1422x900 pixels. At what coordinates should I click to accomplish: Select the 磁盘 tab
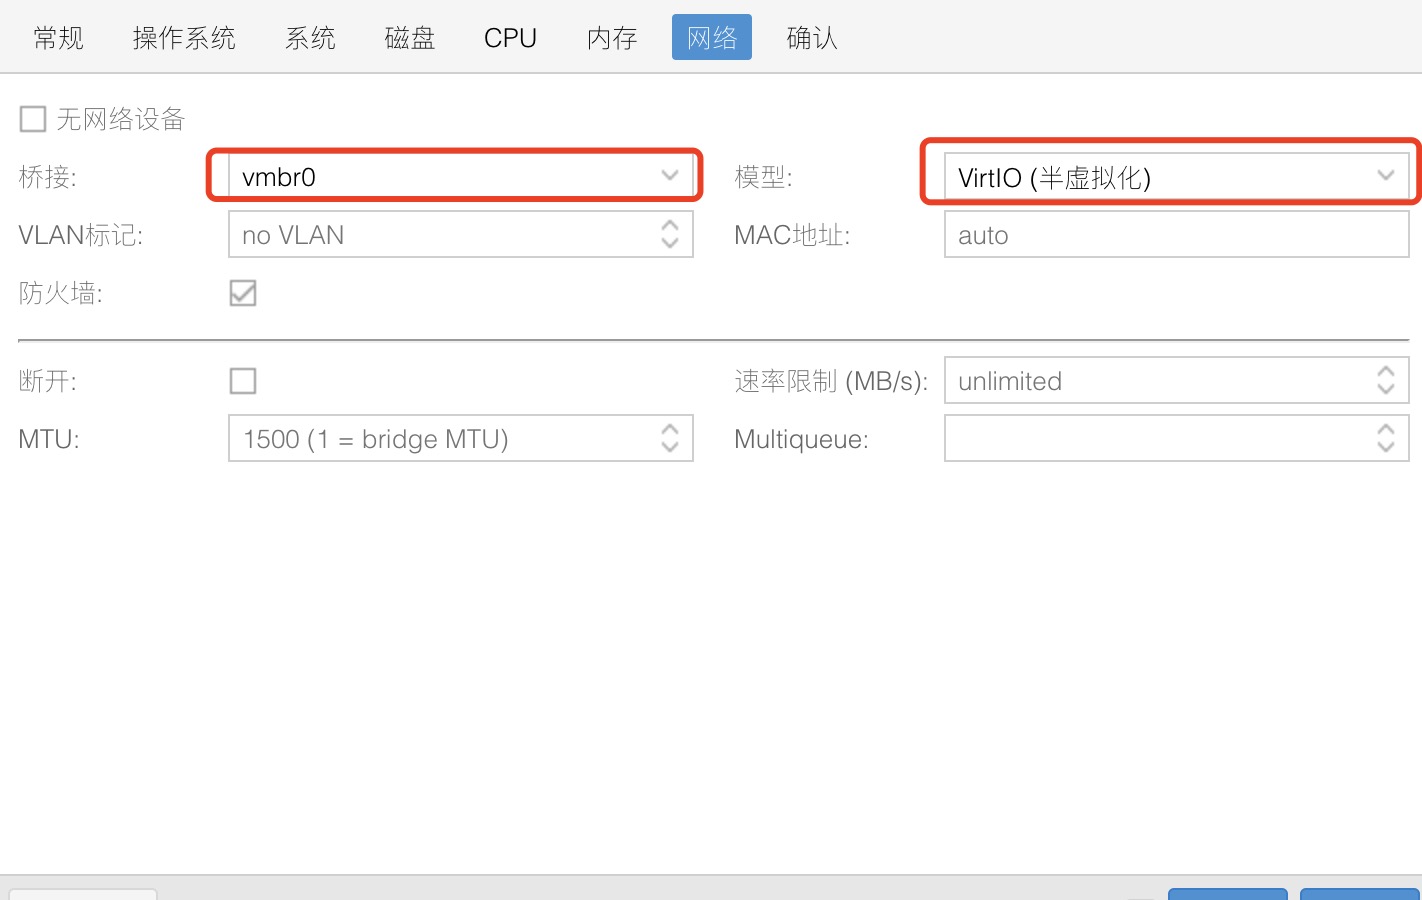[x=410, y=38]
